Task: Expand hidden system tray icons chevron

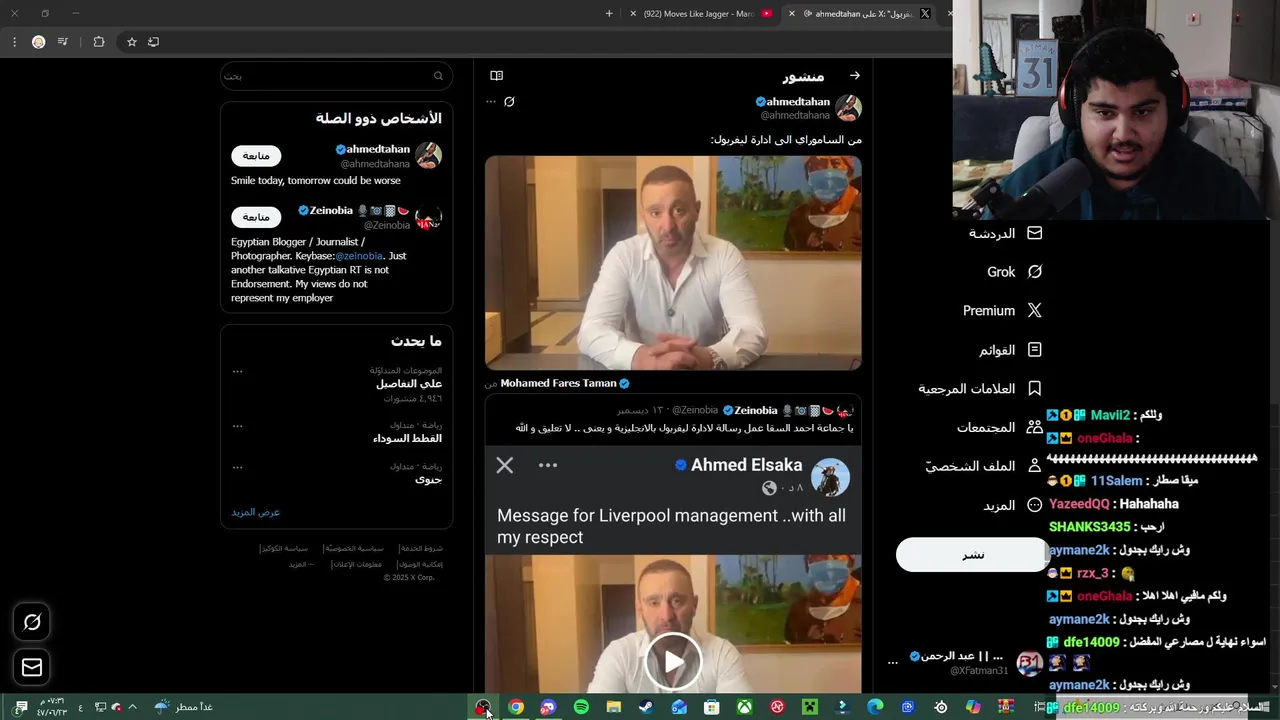Action: (x=132, y=707)
